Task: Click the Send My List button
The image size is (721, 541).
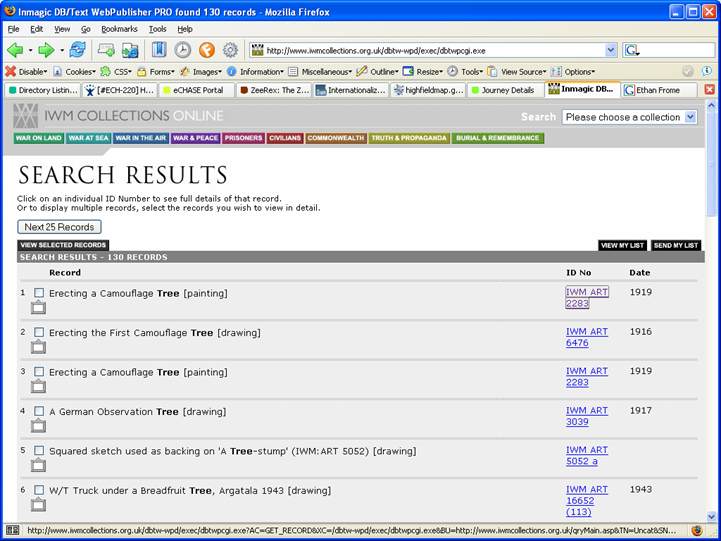Action: (676, 245)
